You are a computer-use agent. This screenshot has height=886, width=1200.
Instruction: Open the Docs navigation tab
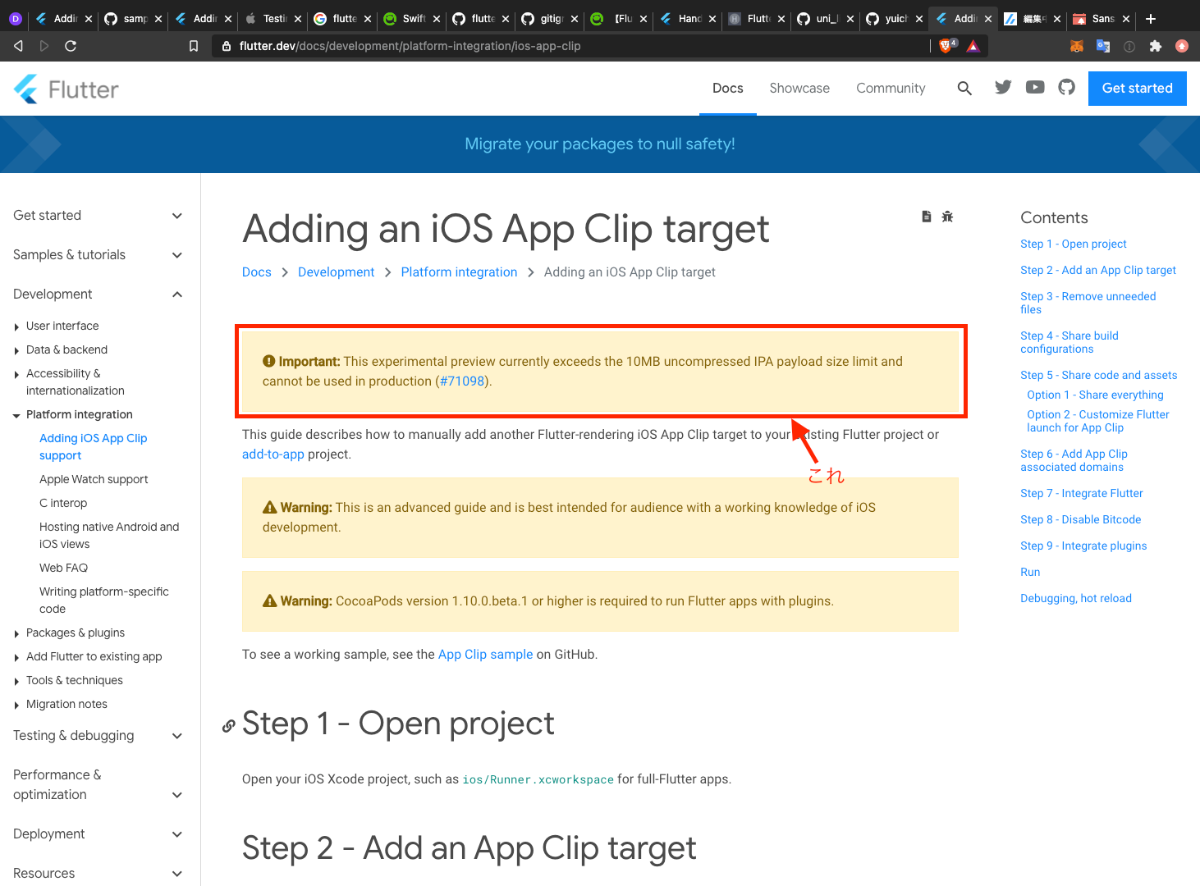[728, 88]
